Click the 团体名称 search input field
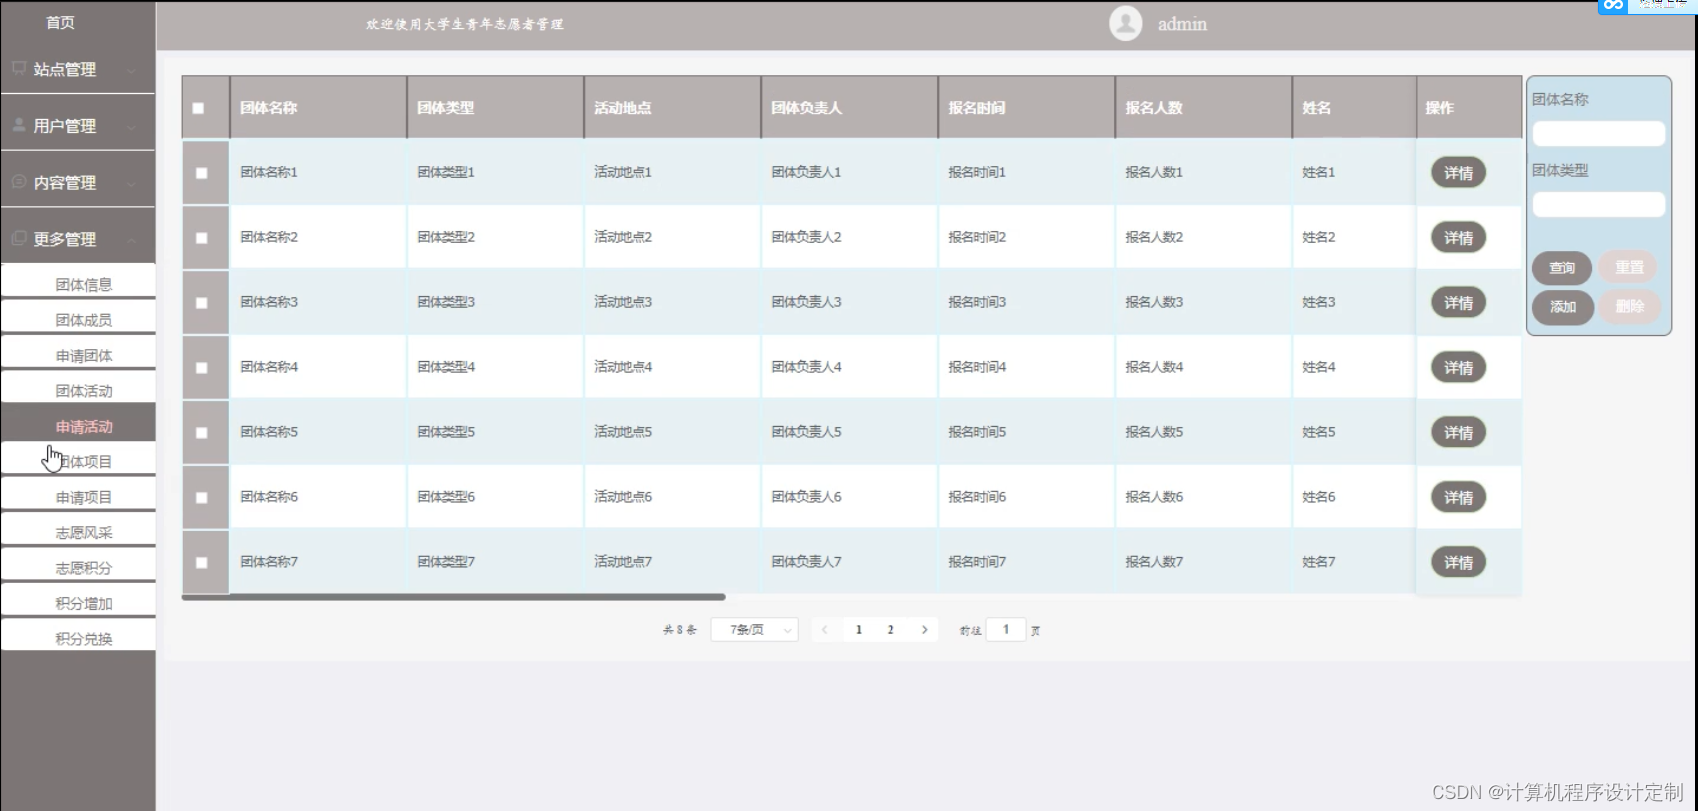This screenshot has height=811, width=1698. point(1598,133)
